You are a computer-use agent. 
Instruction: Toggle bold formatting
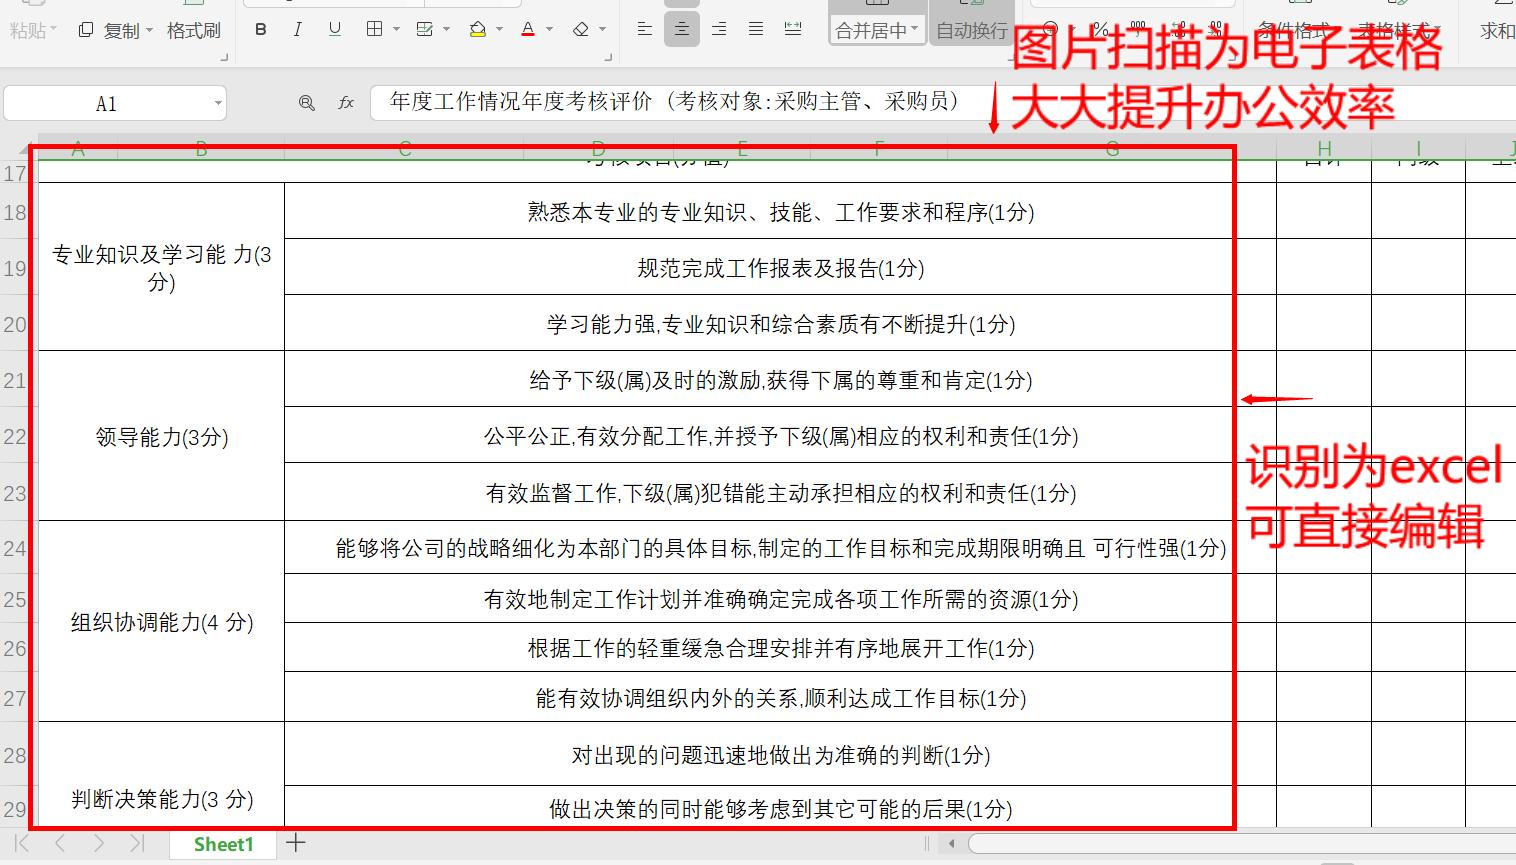[261, 30]
